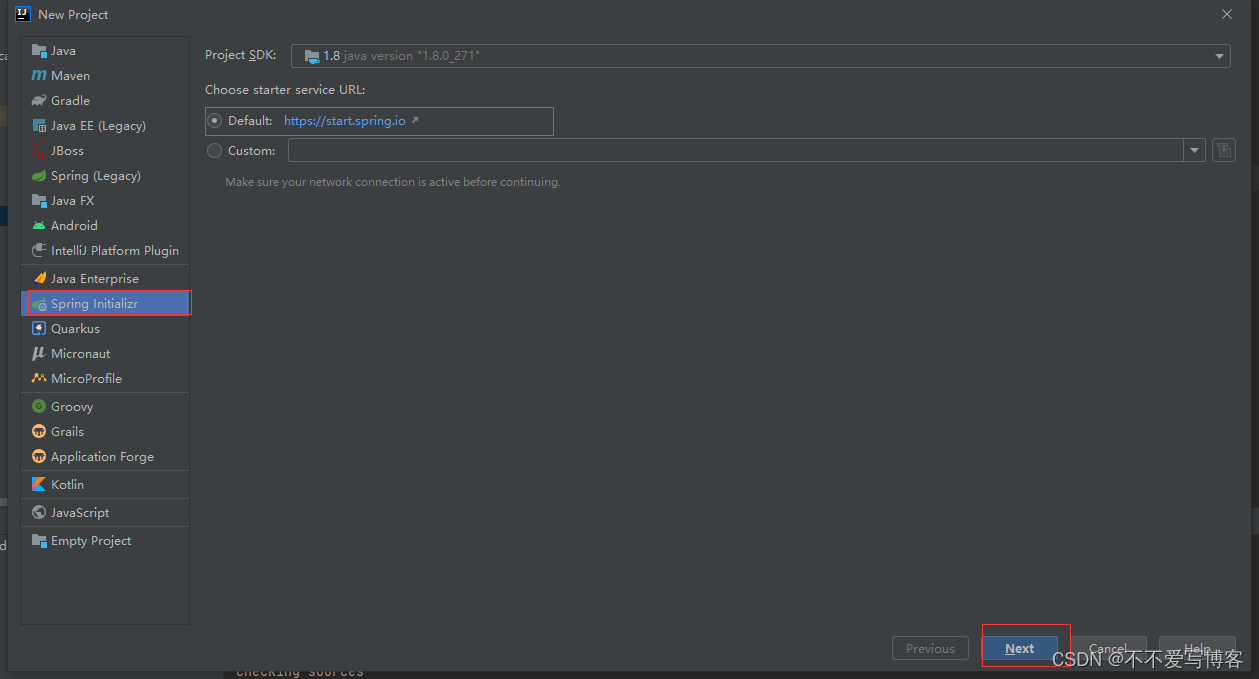Choose the Maven project type label
This screenshot has width=1259, height=679.
pos(70,76)
